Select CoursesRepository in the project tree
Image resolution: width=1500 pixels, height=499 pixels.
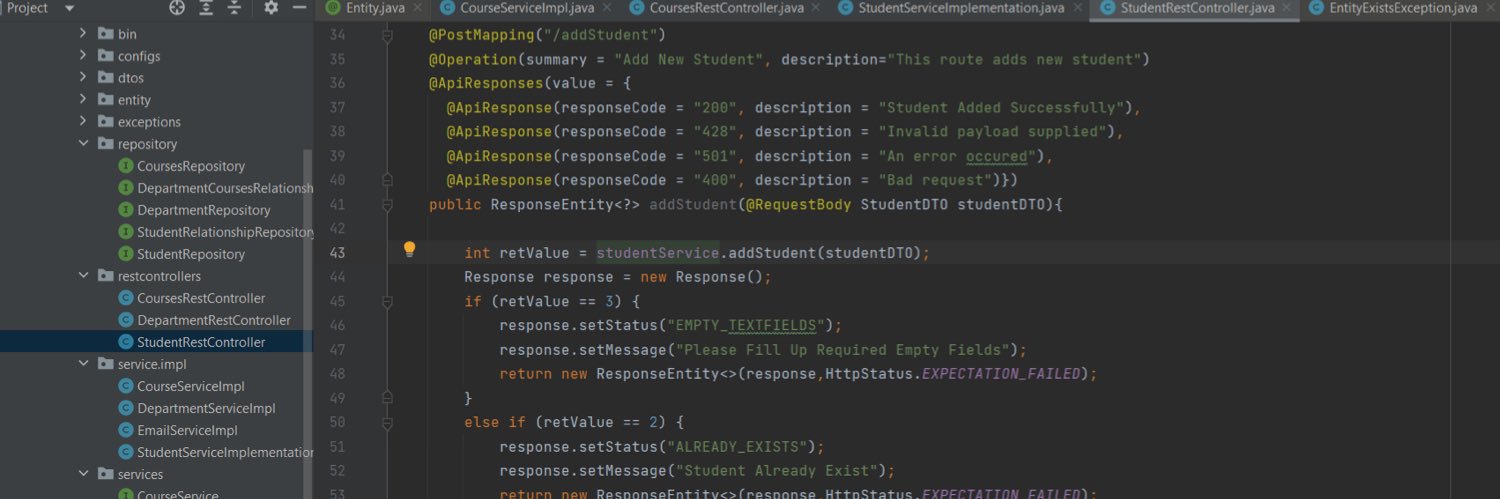(190, 166)
